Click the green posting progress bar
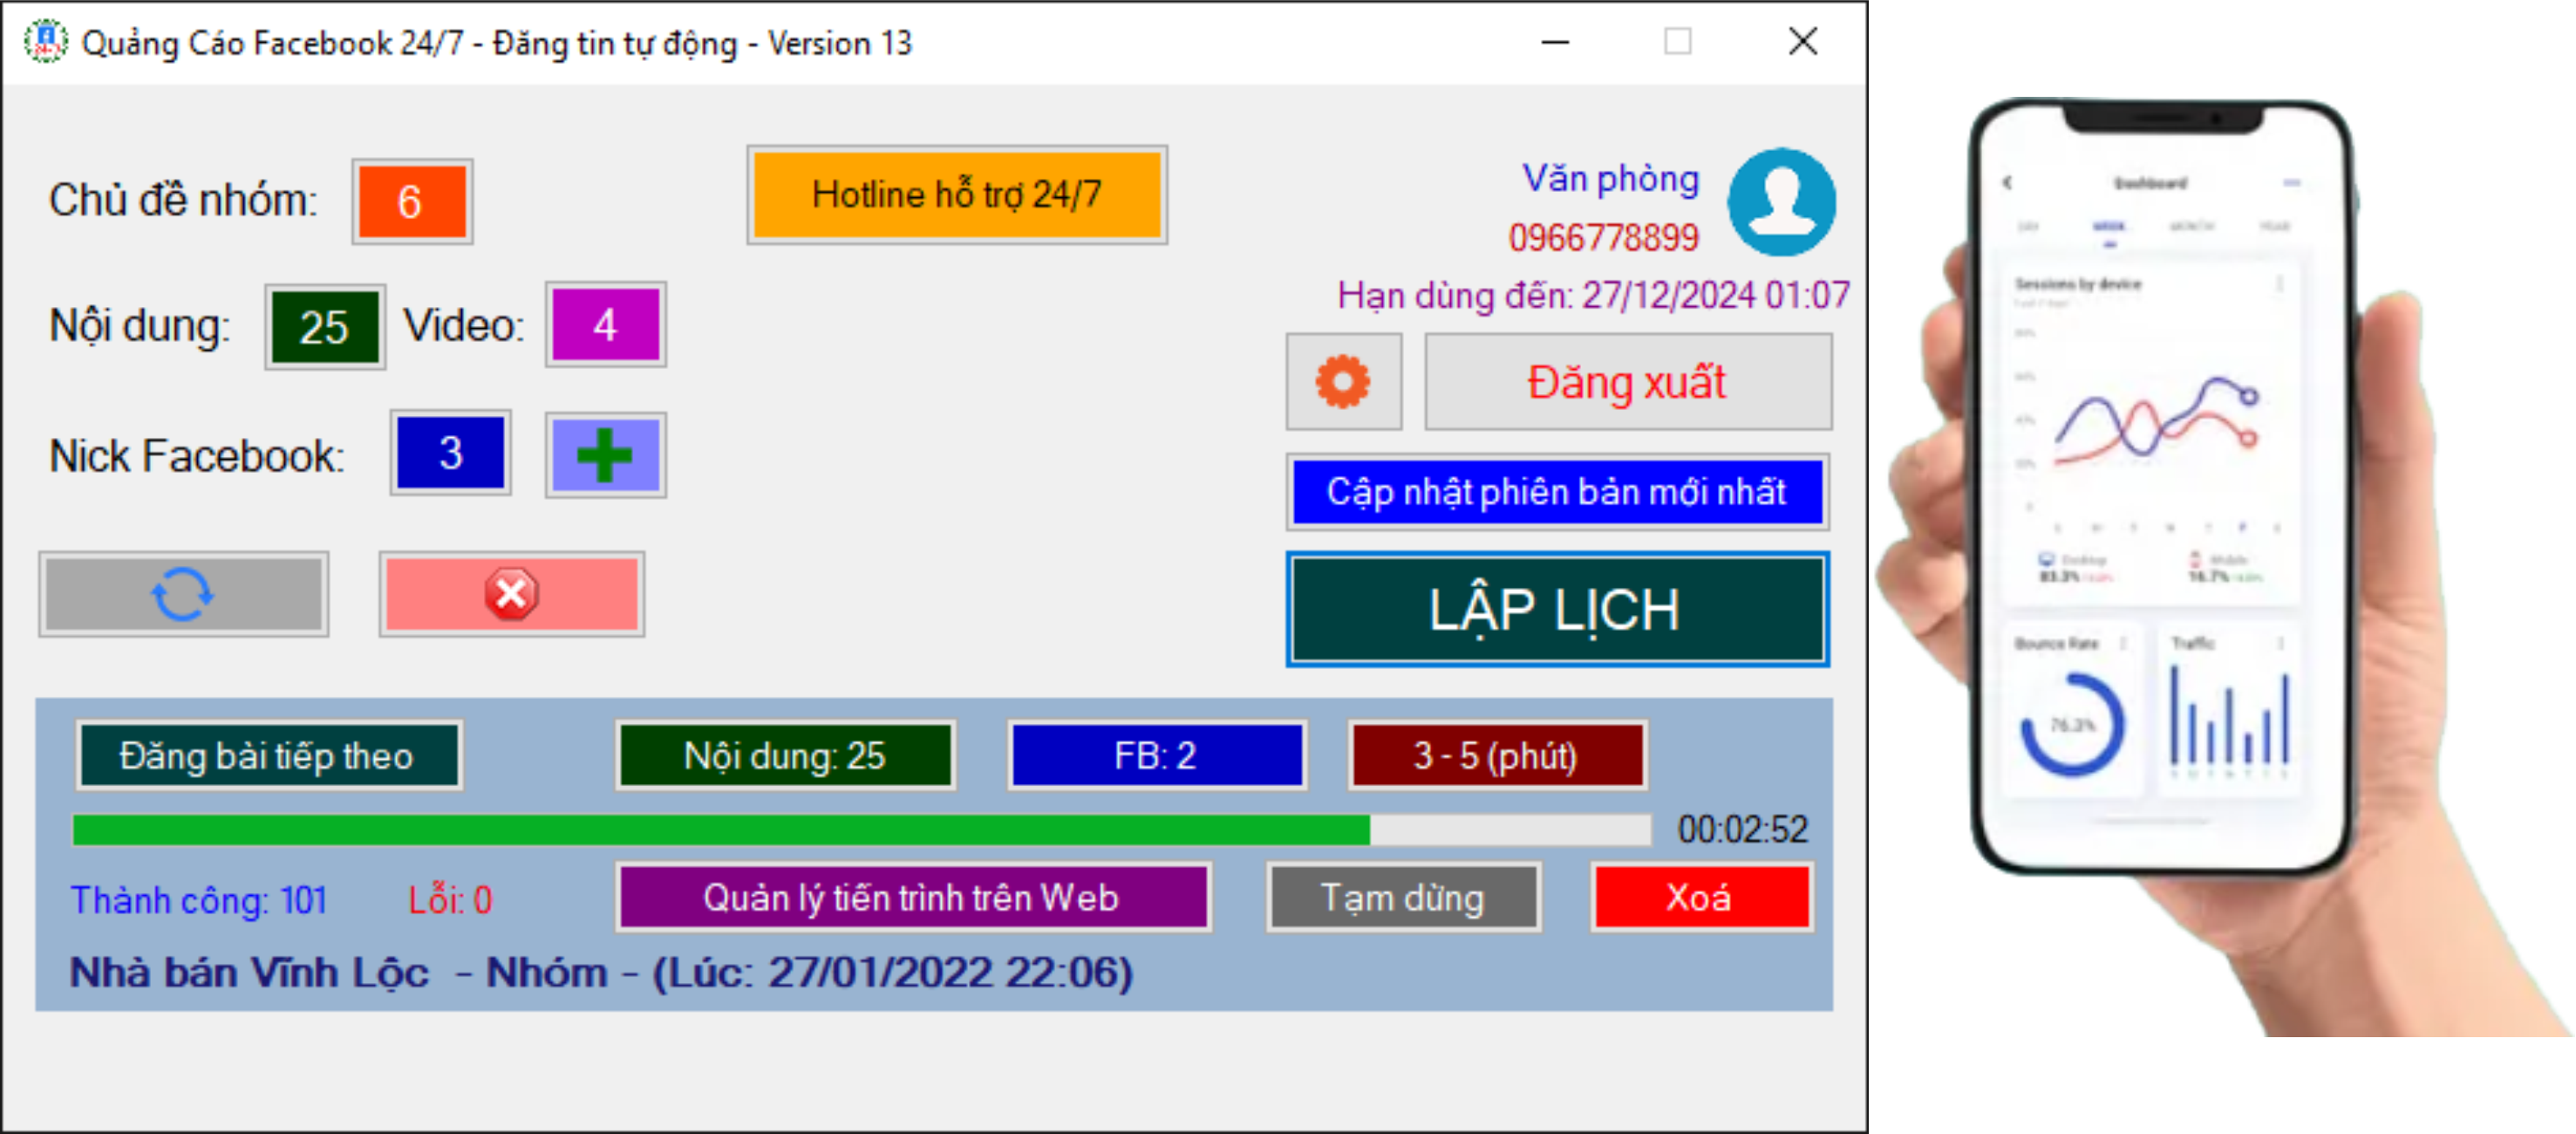 click(861, 829)
